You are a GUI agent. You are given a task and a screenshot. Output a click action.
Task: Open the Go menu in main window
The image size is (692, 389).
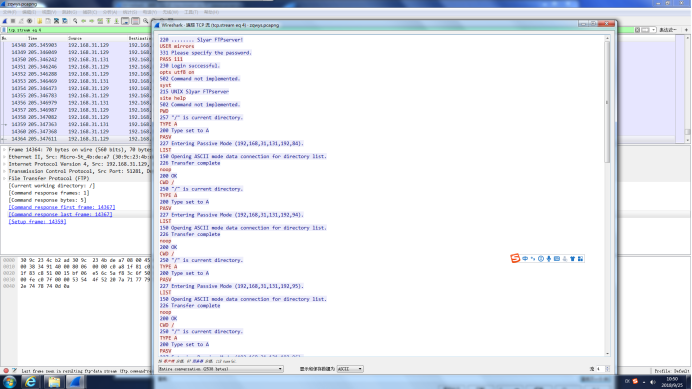point(69,12)
